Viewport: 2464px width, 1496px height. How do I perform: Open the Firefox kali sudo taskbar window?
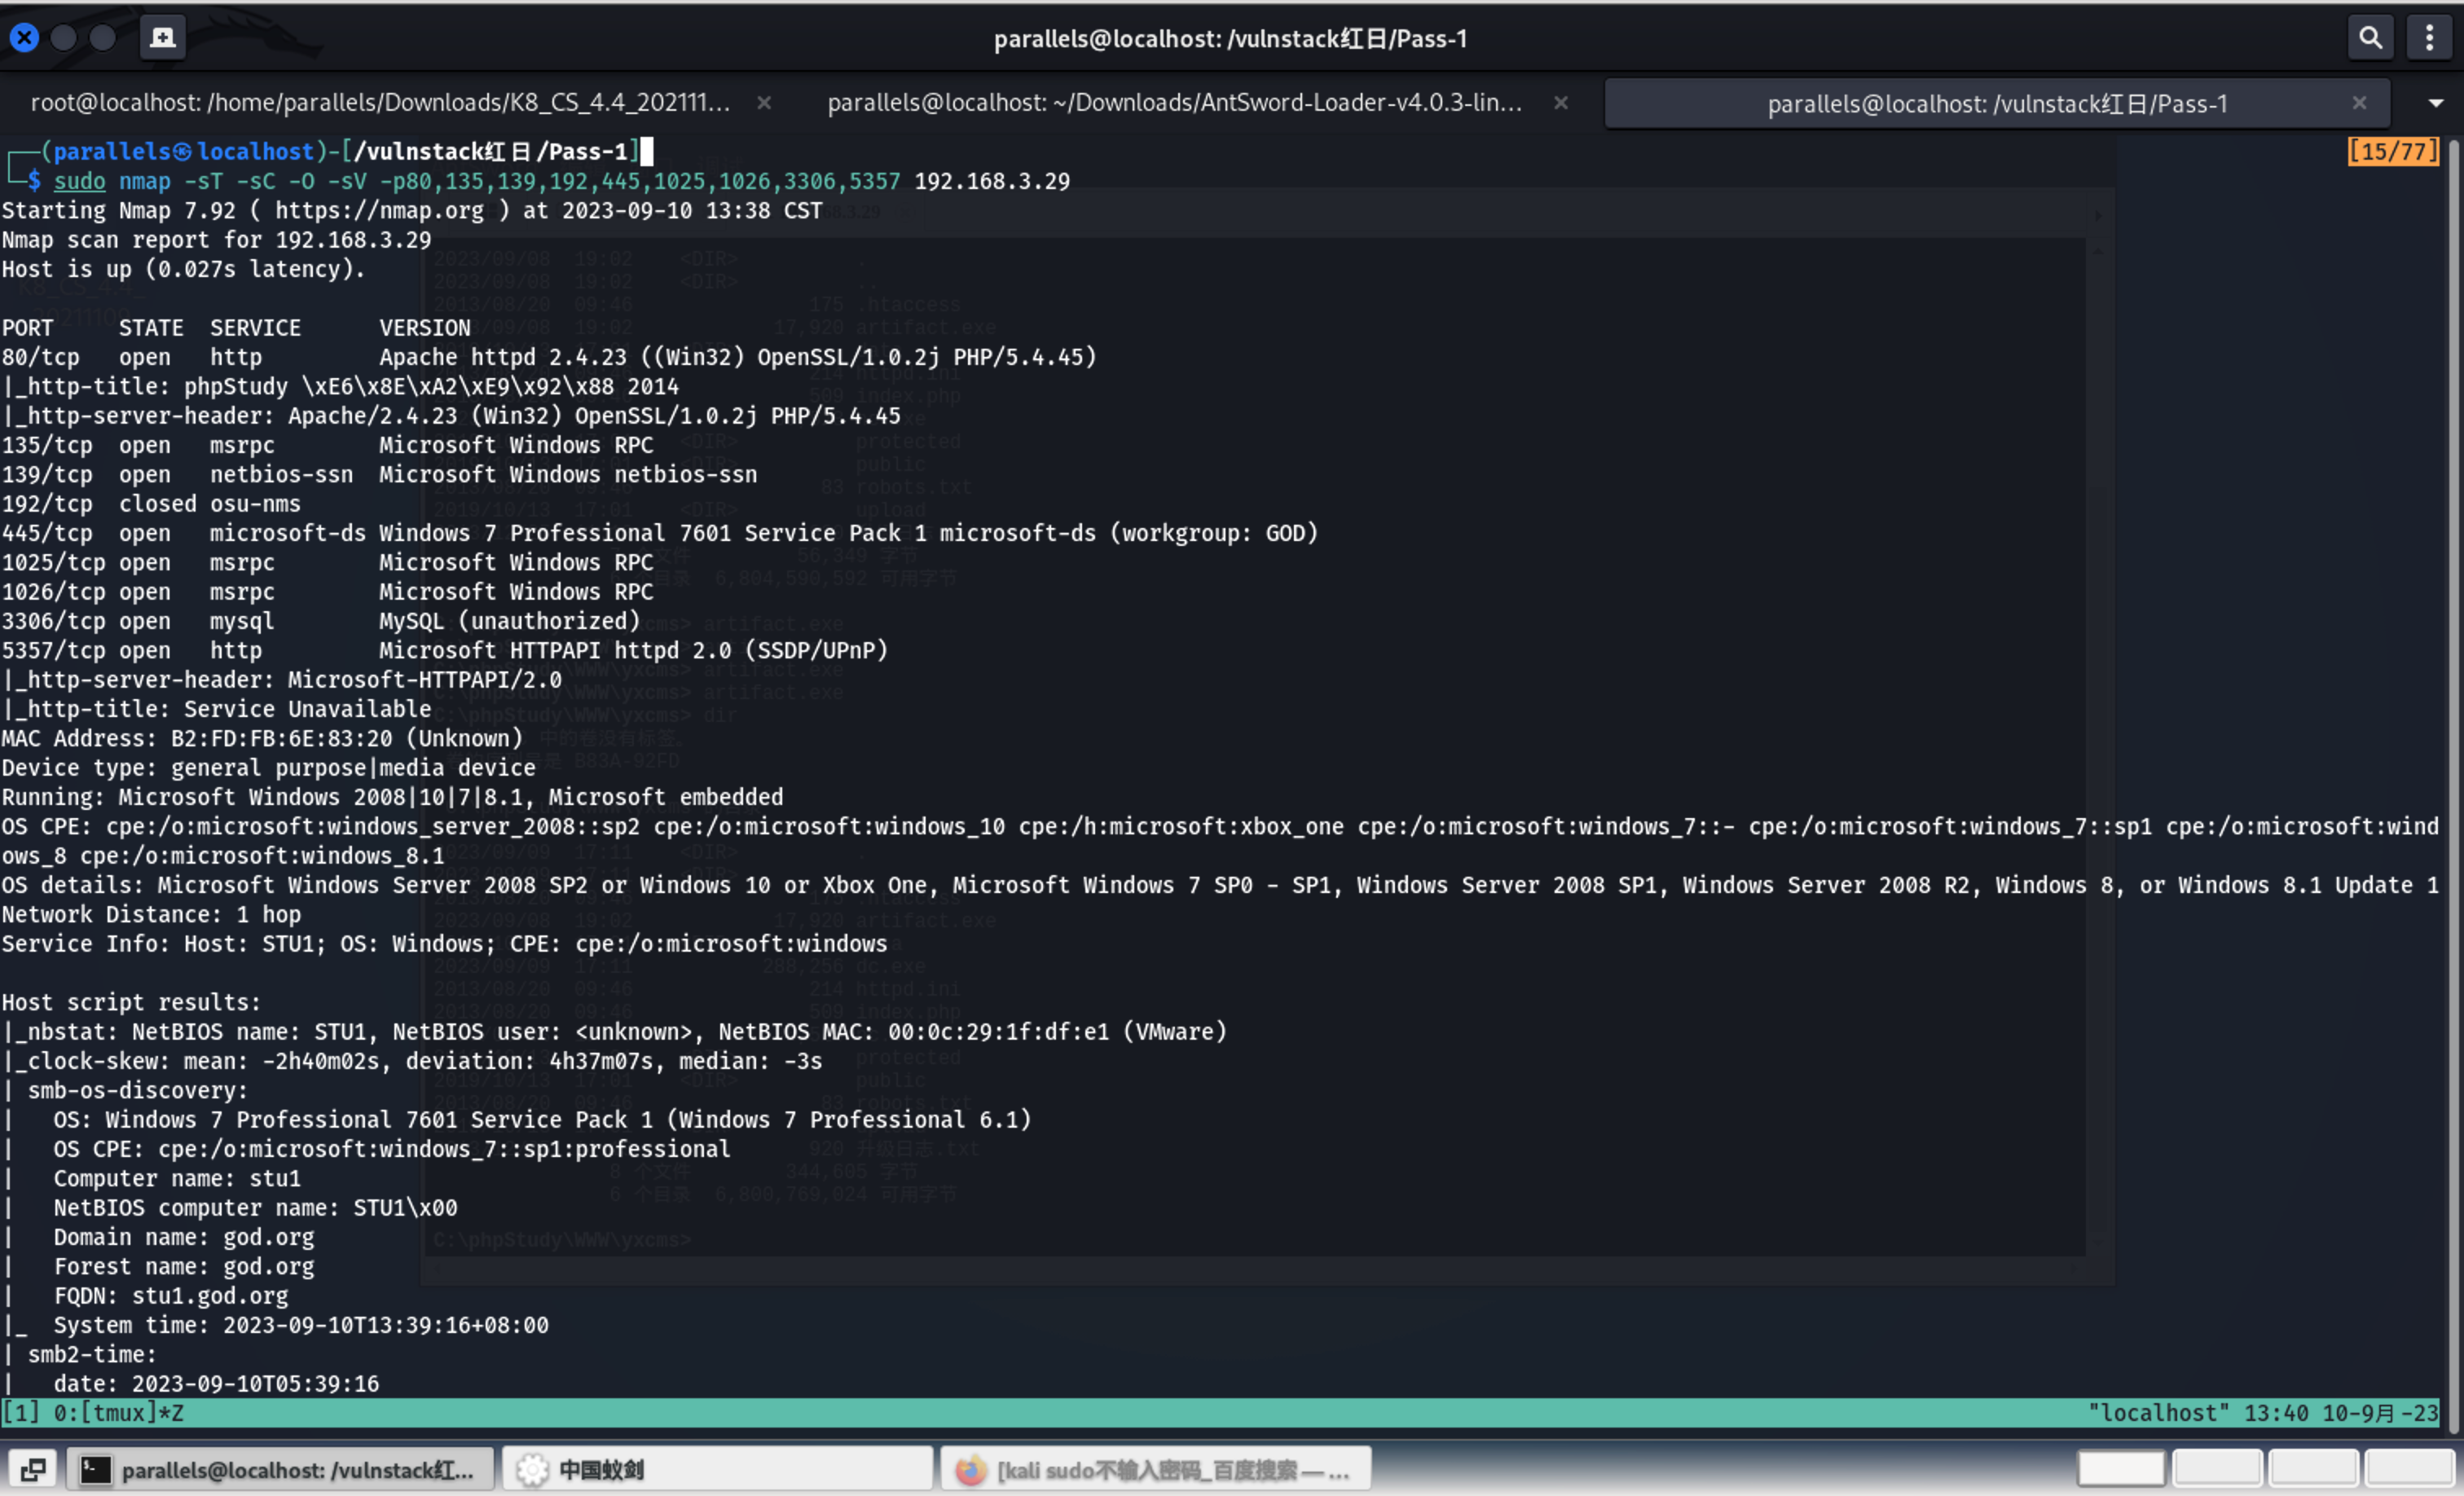[1155, 1469]
